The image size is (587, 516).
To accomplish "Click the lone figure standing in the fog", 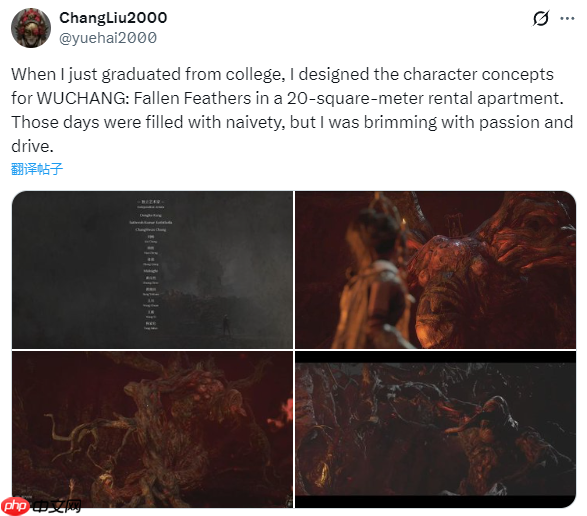I will (226, 325).
